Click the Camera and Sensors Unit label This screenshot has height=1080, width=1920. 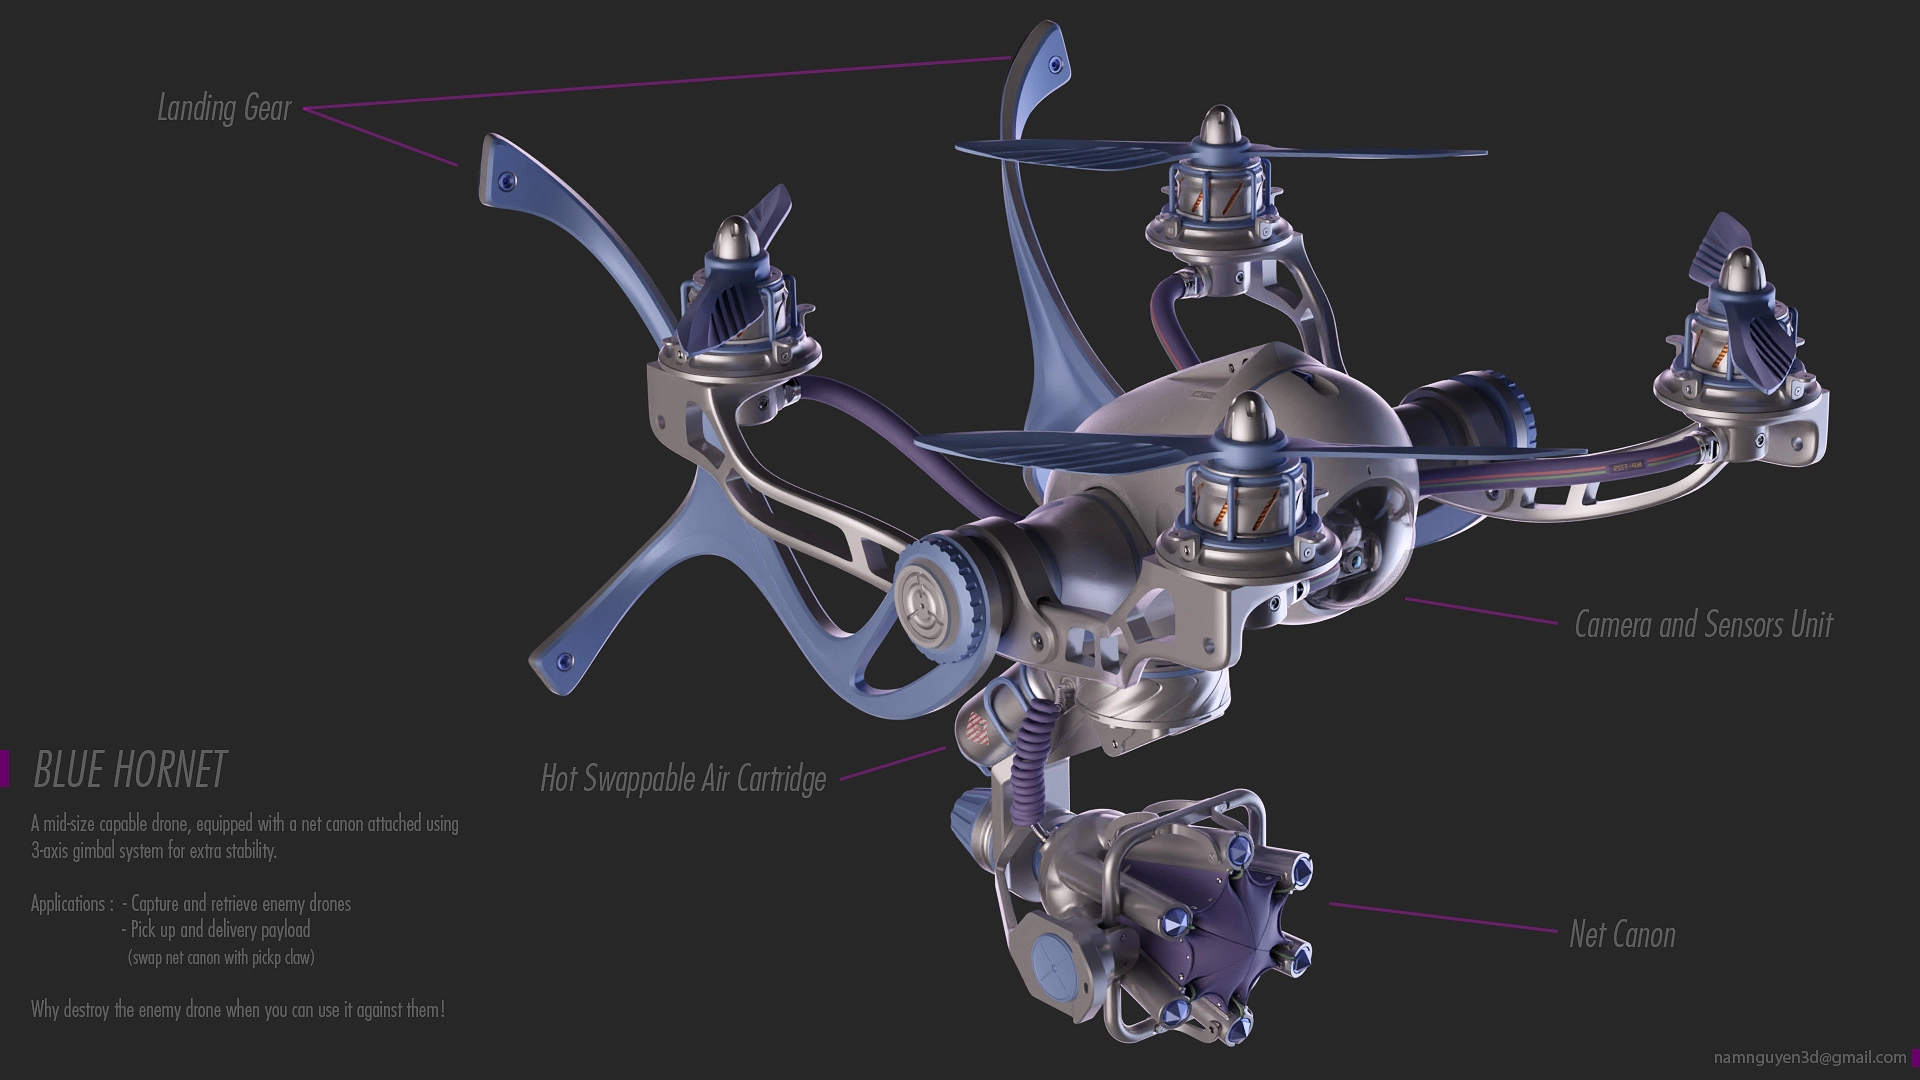pyautogui.click(x=1702, y=625)
